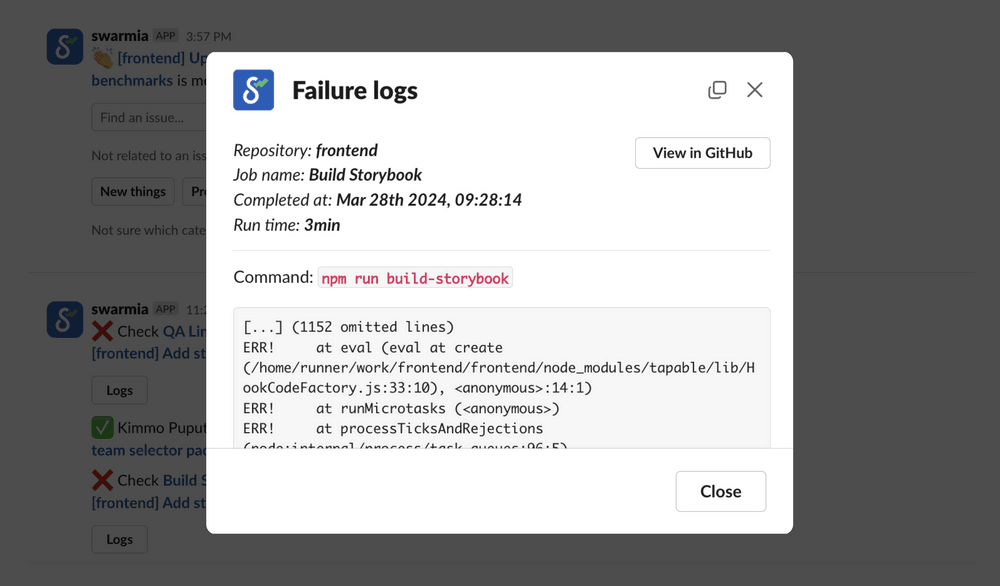The width and height of the screenshot is (1000, 586).
Task: Open Logs under the QA check message
Action: pos(119,390)
